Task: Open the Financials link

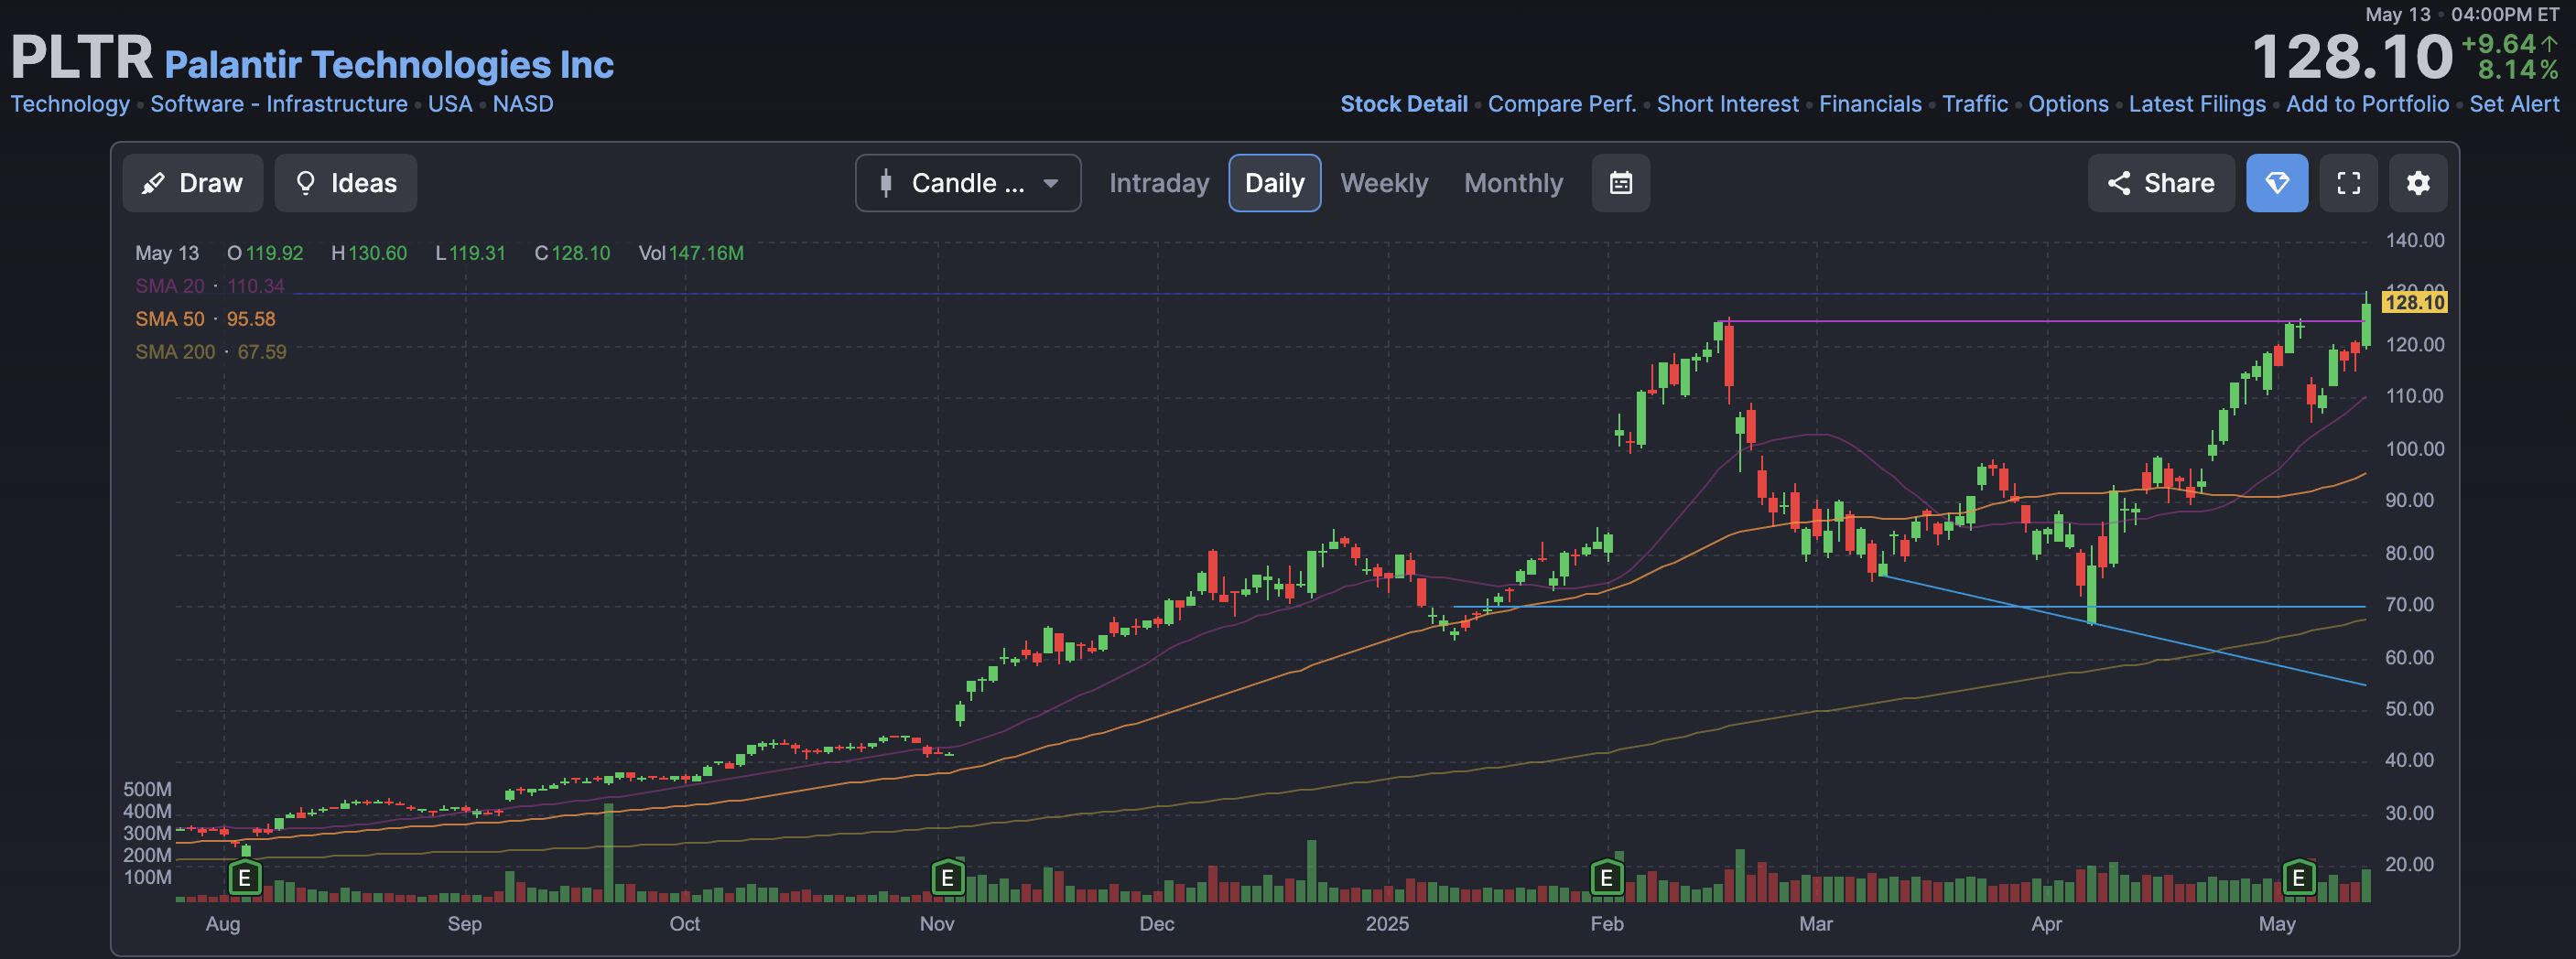Action: [x=1870, y=104]
